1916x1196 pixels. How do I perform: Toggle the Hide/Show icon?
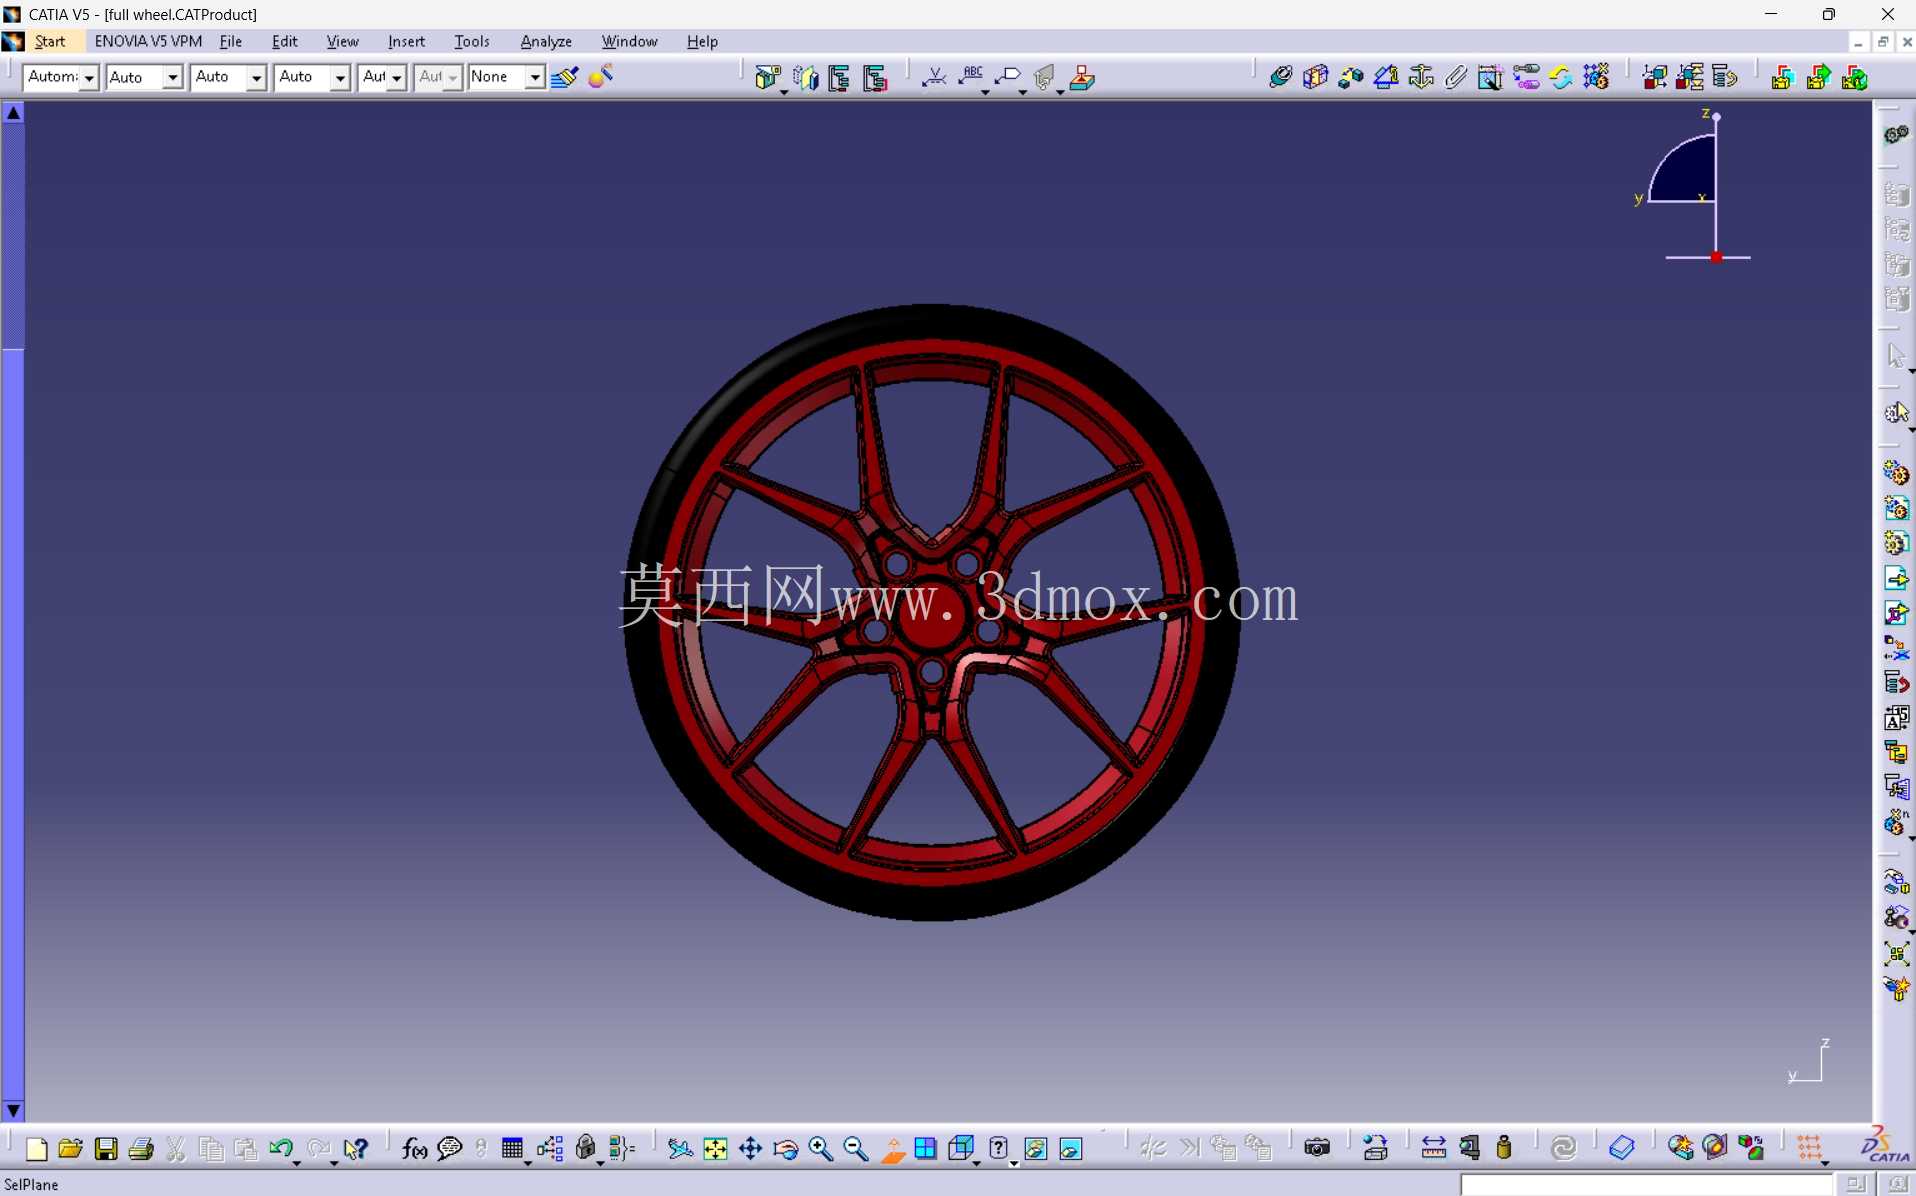(x=1036, y=1149)
